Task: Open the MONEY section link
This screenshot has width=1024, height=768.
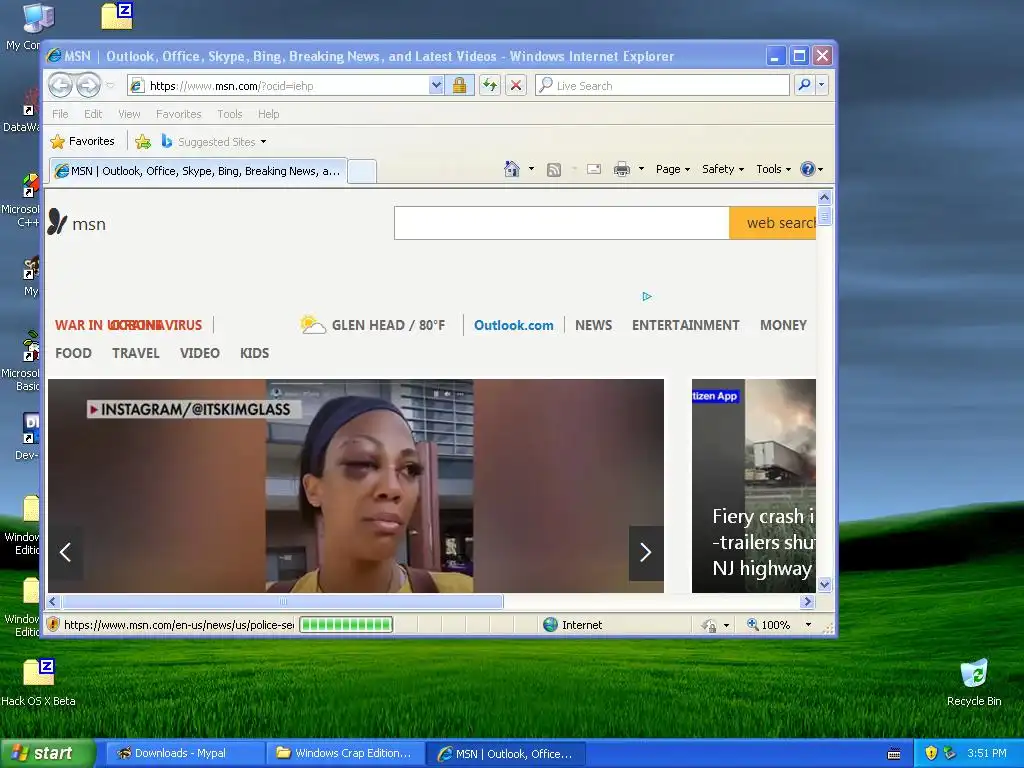Action: 783,325
